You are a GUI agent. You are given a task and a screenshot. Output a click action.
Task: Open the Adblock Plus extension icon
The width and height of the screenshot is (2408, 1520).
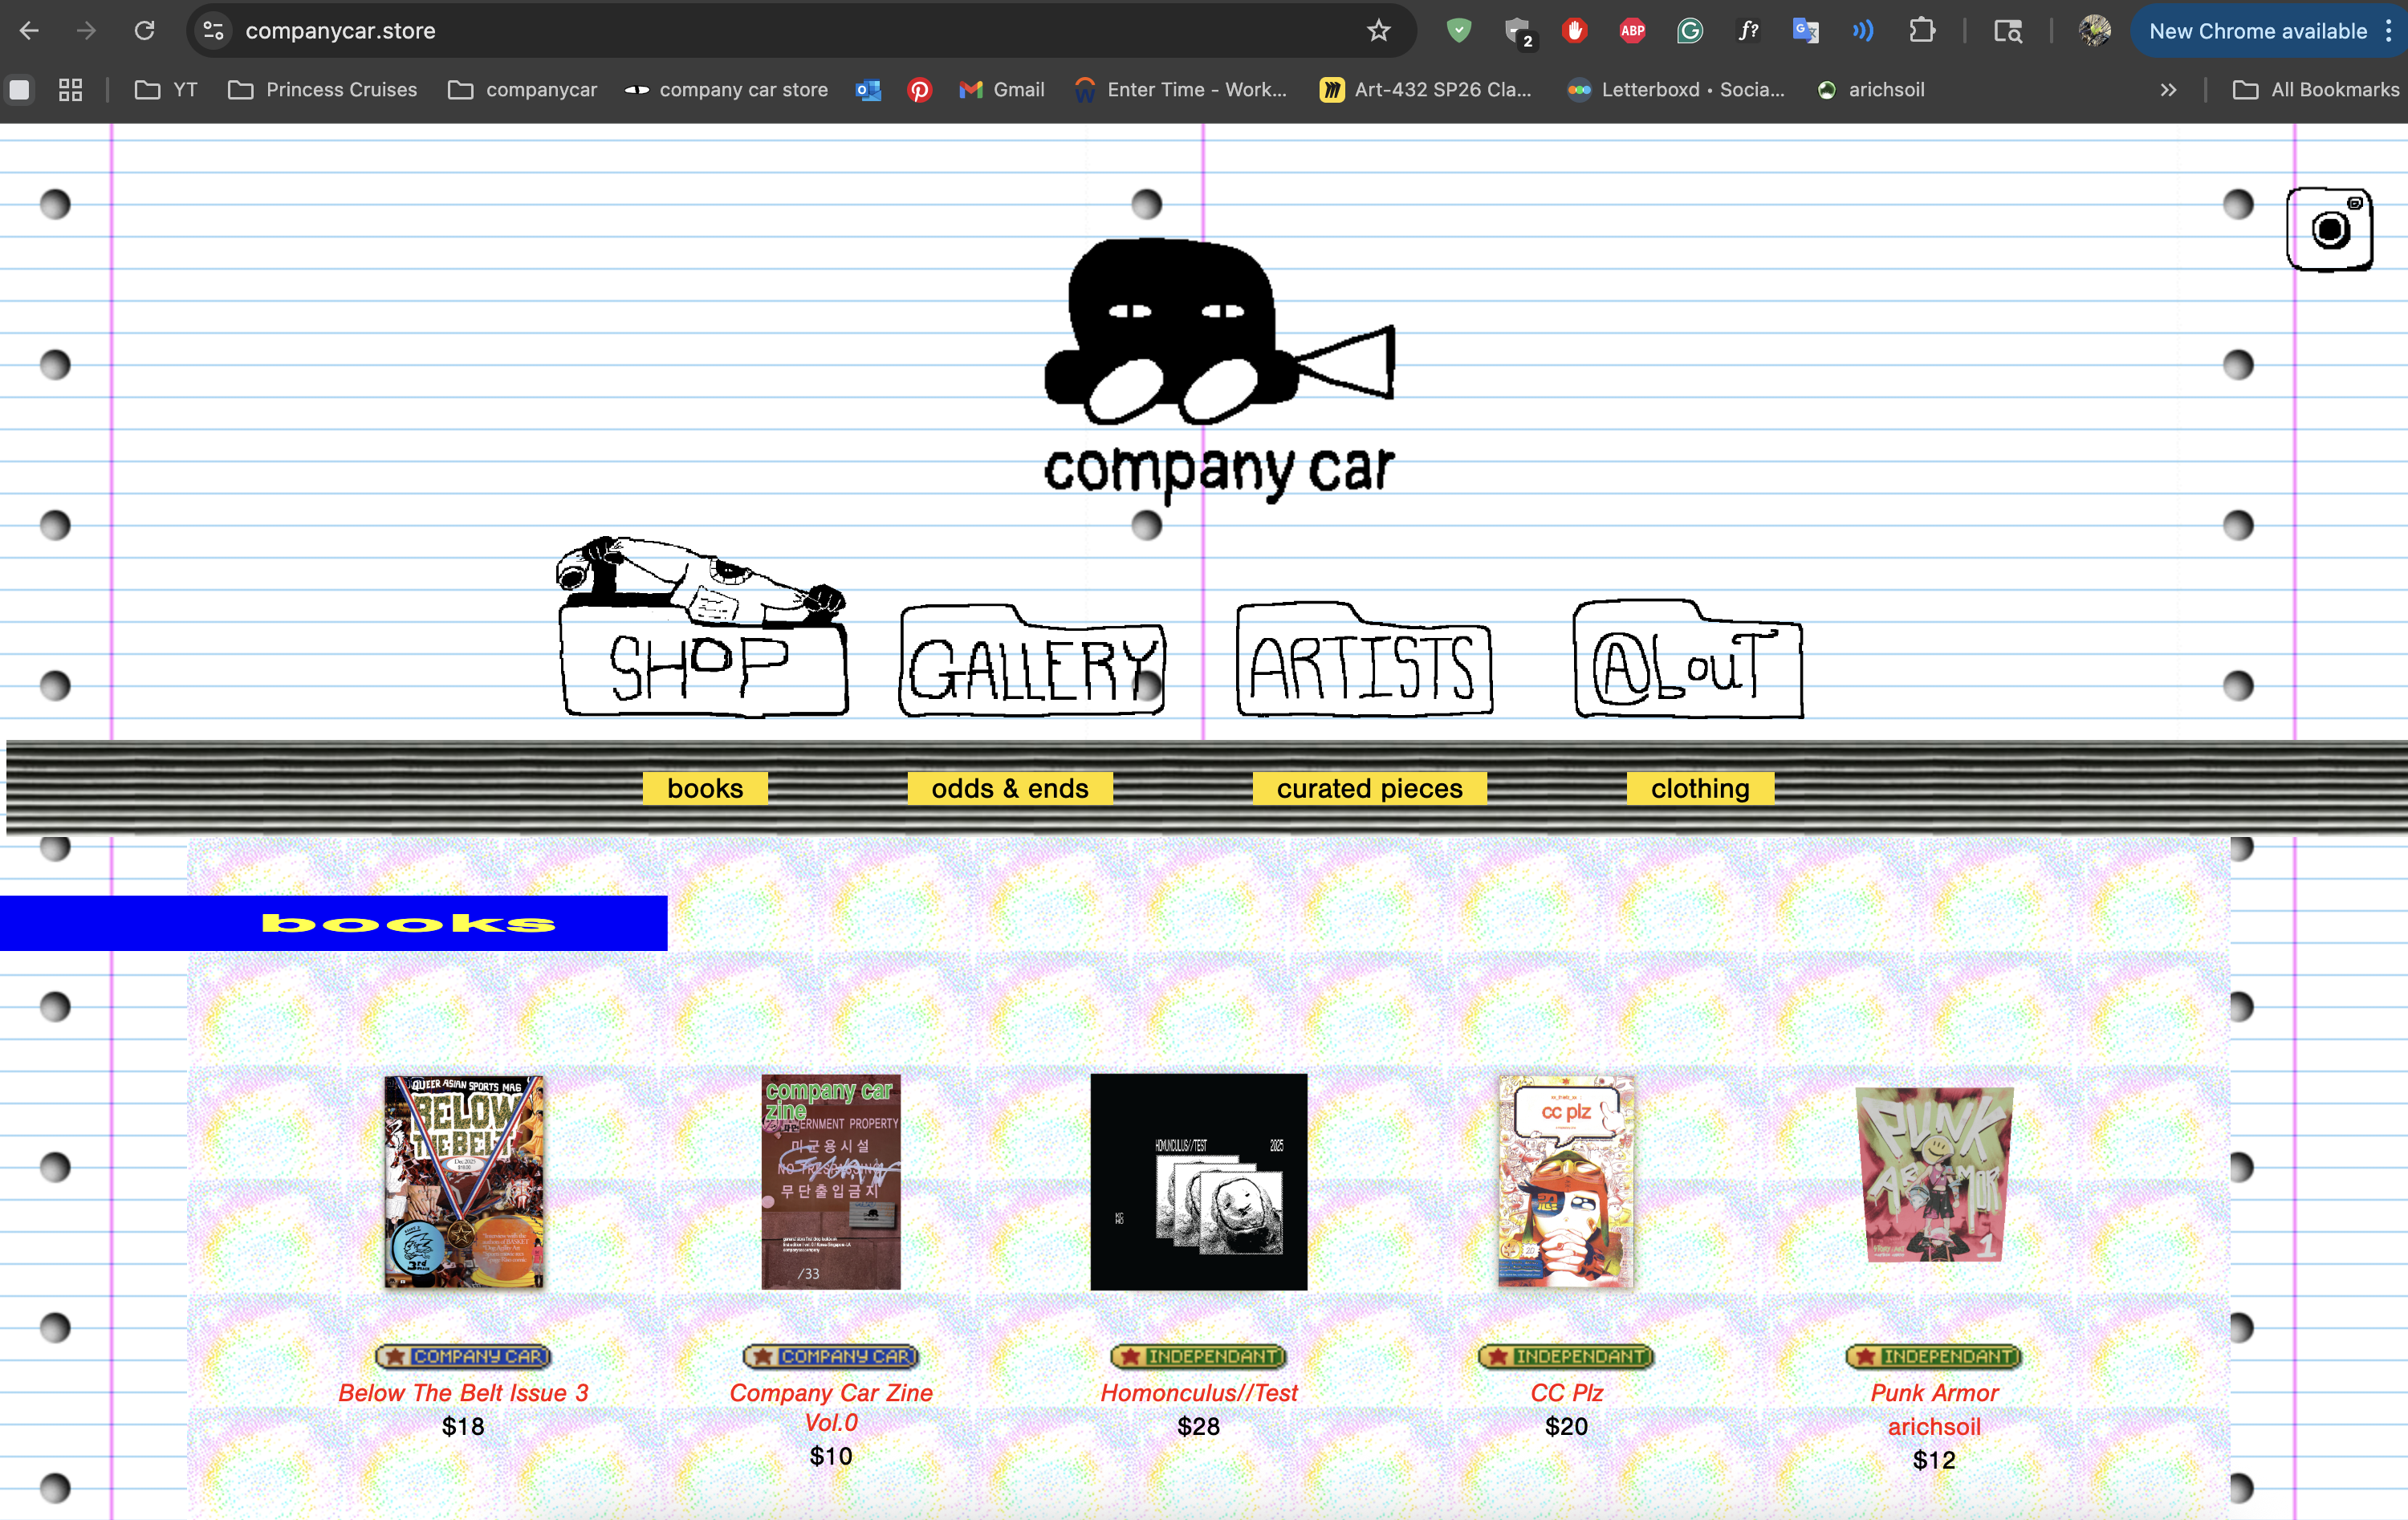[x=1632, y=31]
